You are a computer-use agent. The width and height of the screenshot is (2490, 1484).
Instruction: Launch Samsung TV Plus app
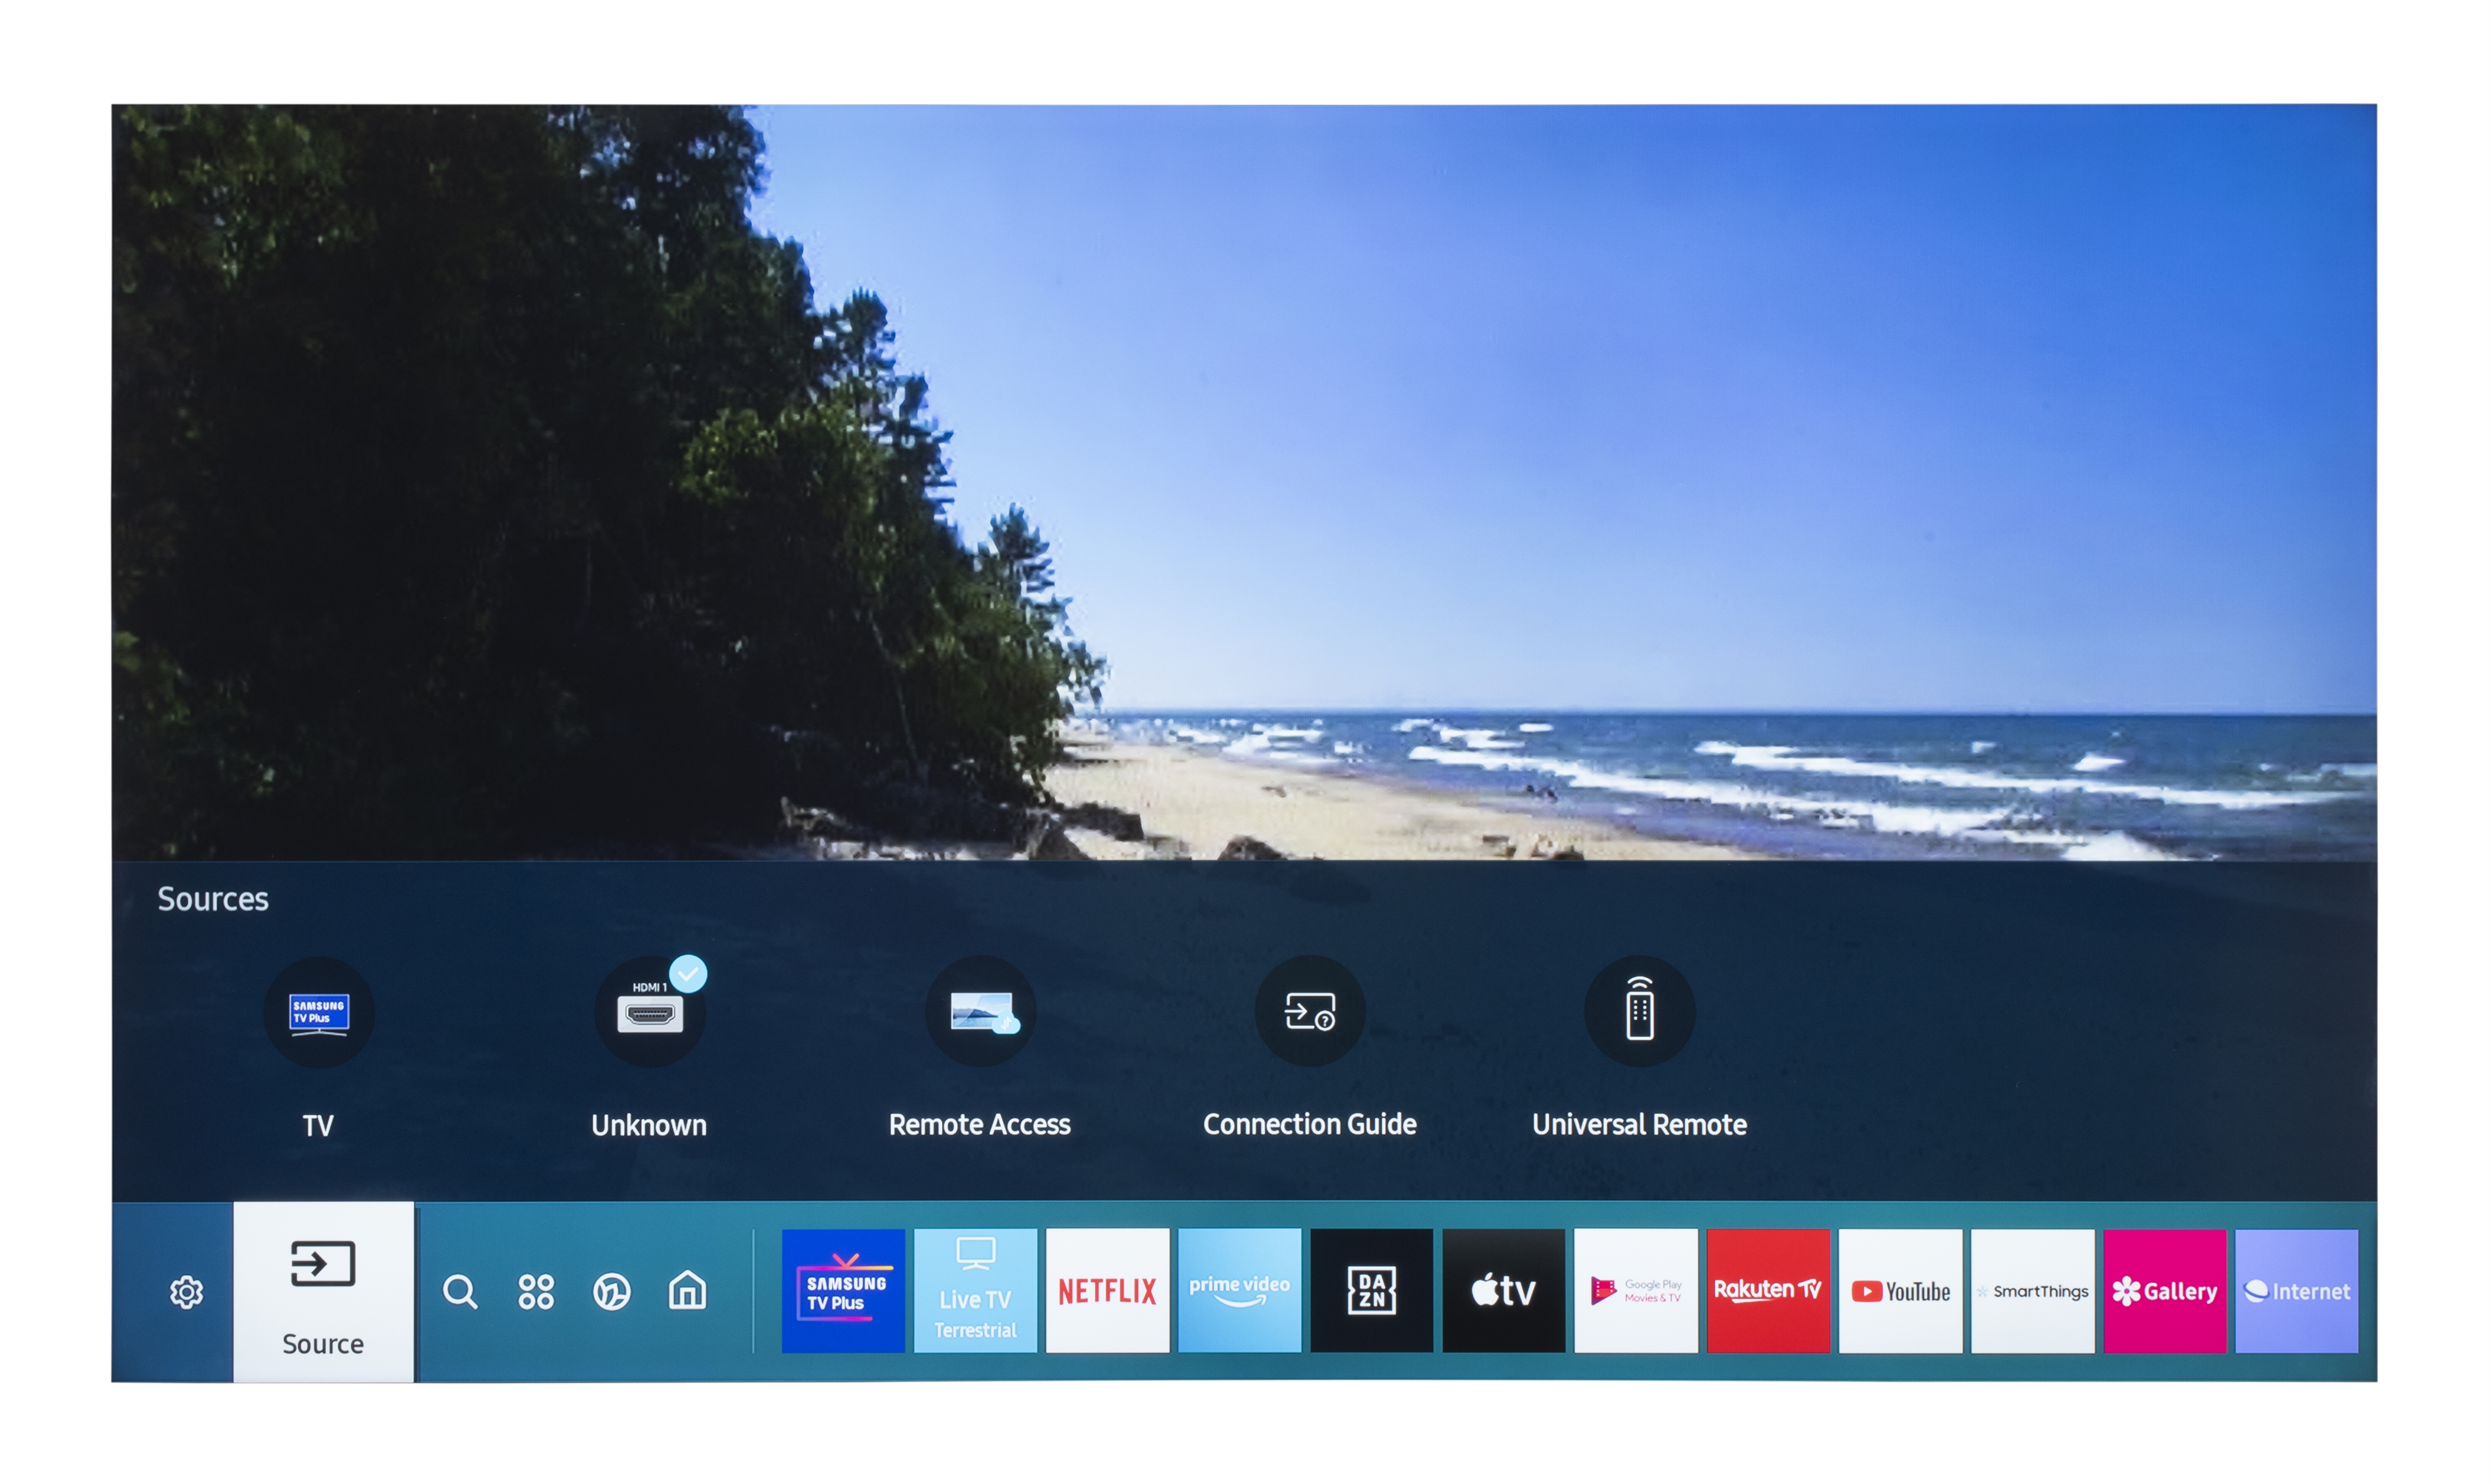pos(843,1291)
